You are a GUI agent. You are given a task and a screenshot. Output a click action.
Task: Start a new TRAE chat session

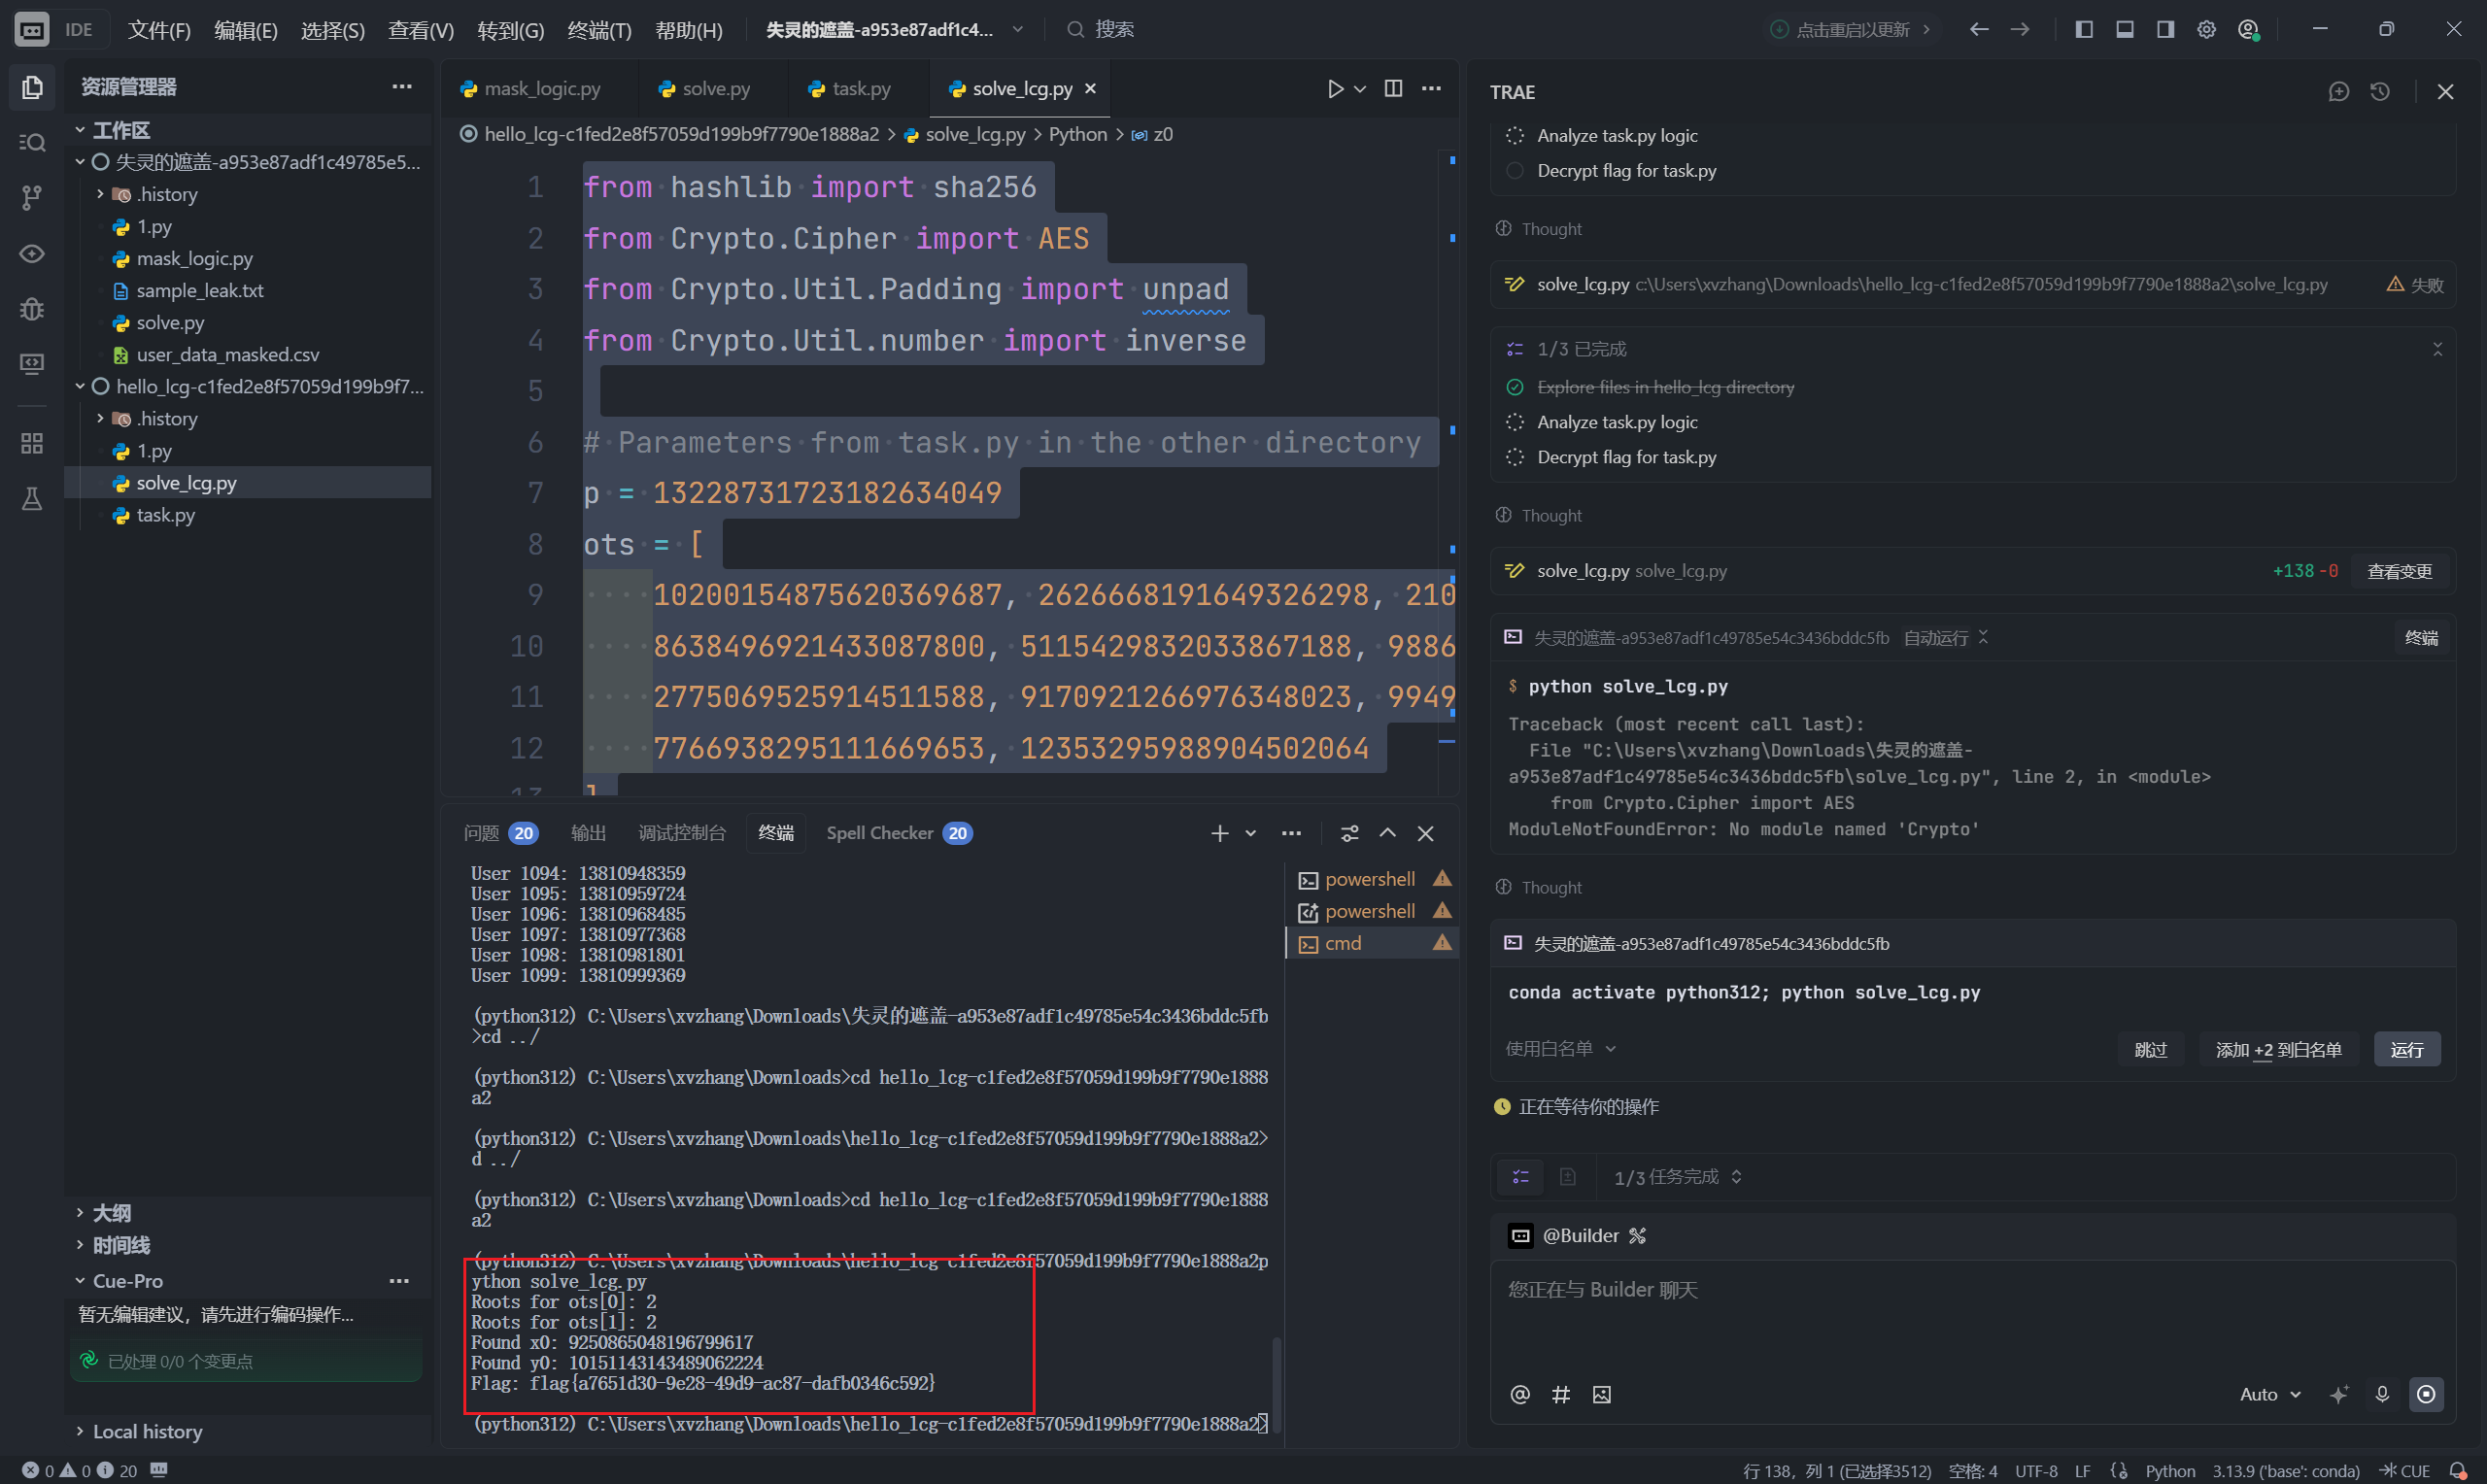[2338, 92]
